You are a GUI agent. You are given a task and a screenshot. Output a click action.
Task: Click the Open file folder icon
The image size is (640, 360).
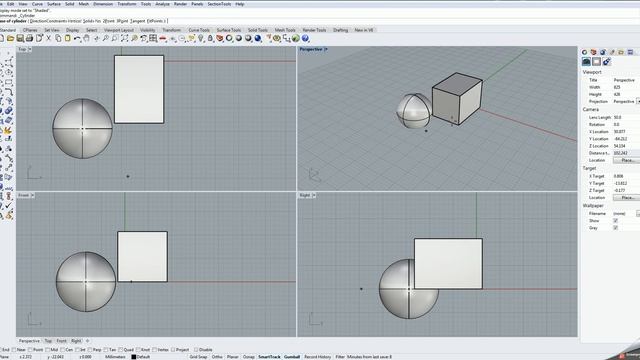pyautogui.click(x=11, y=38)
